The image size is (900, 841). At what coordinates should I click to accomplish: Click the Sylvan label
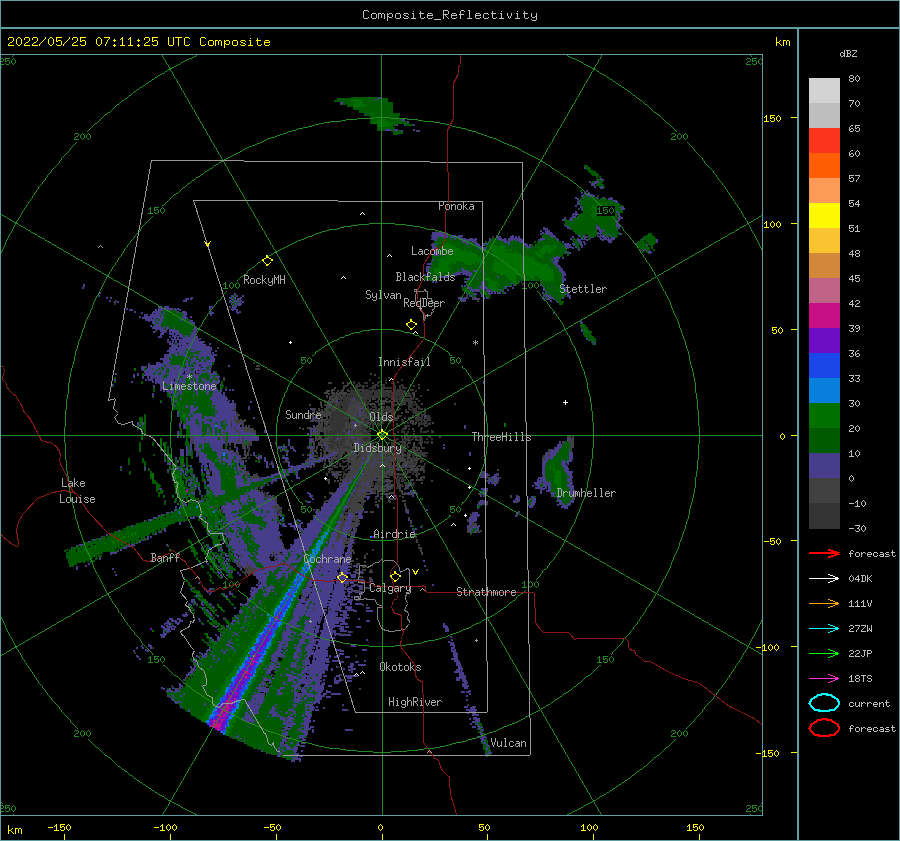click(x=383, y=295)
